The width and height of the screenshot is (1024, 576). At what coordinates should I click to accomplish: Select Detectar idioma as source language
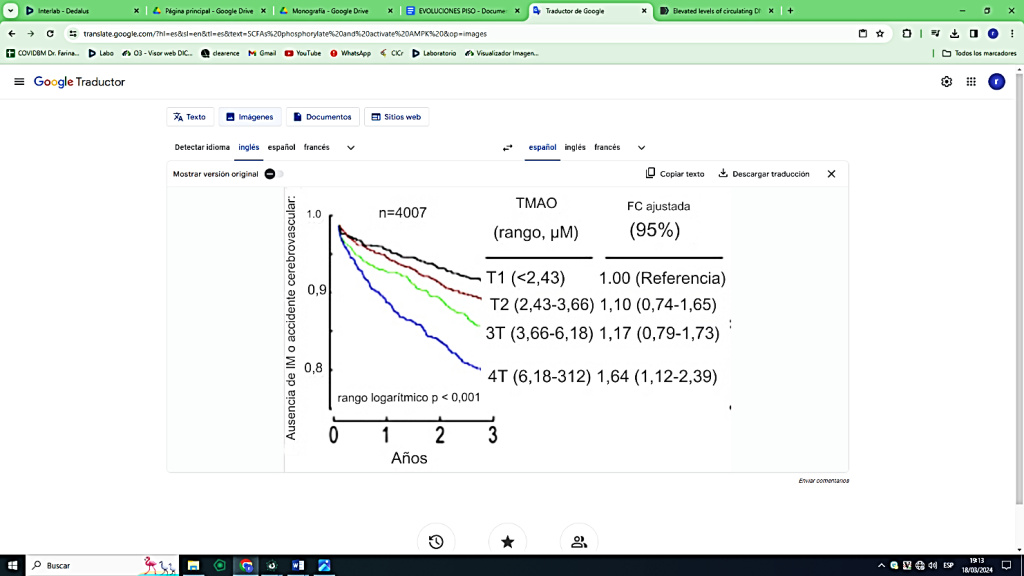202,148
